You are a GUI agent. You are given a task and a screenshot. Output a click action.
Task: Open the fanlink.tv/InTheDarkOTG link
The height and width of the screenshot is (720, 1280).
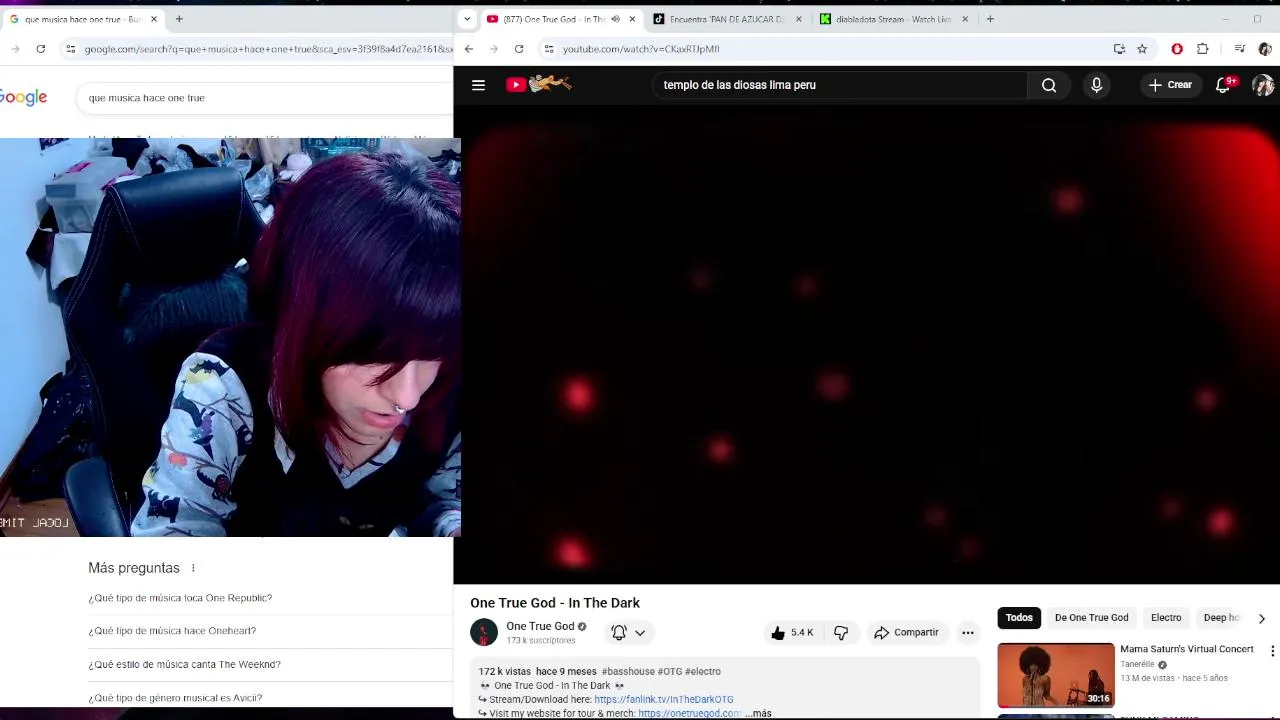664,699
